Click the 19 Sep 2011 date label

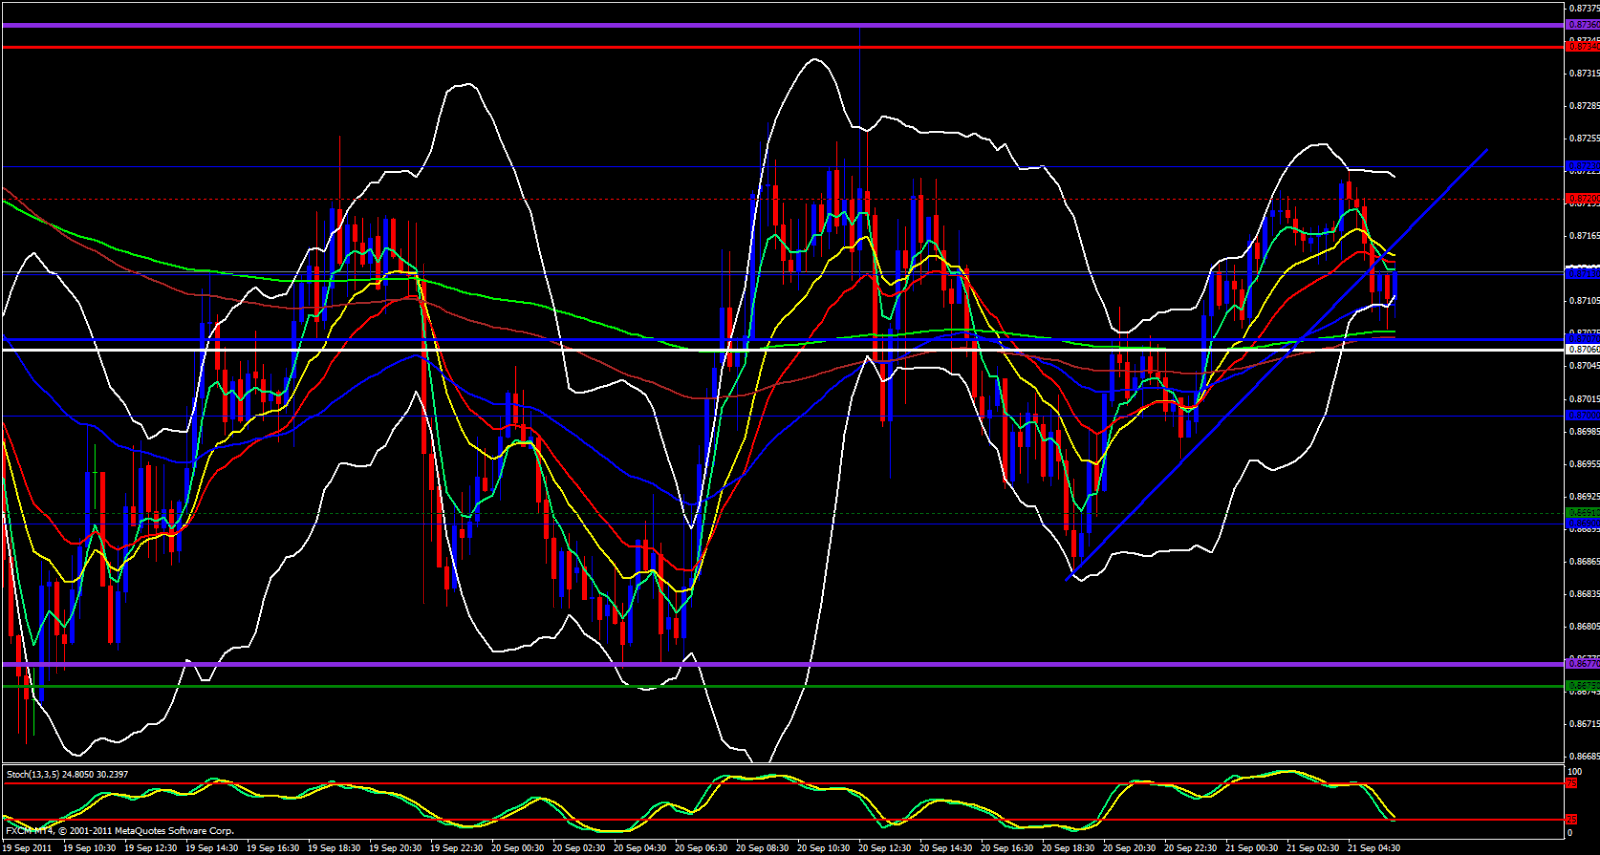(x=29, y=848)
